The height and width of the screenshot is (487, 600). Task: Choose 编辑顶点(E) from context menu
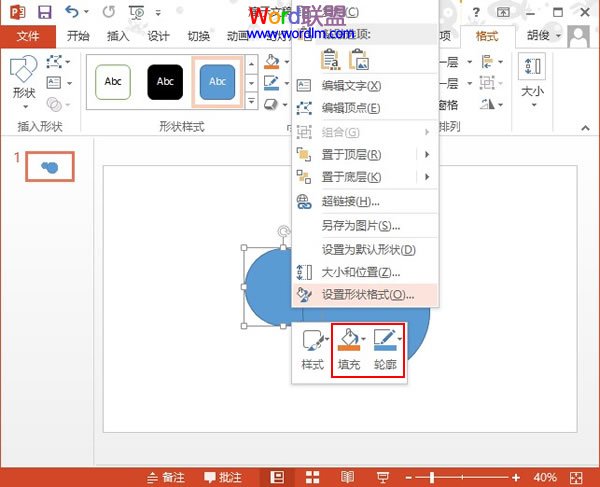(365, 108)
